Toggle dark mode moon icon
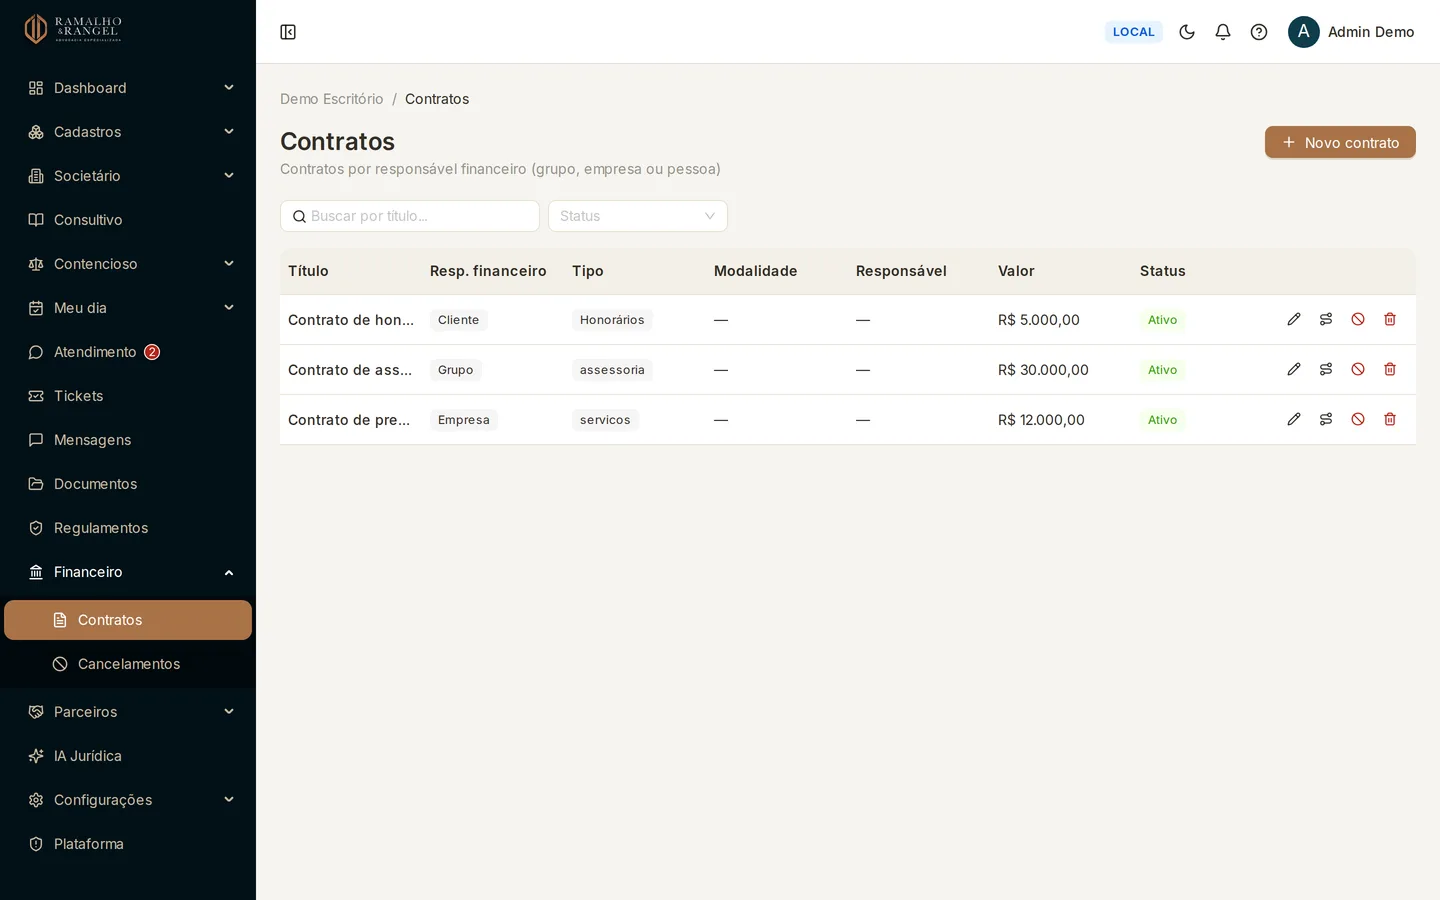Image resolution: width=1440 pixels, height=900 pixels. (1187, 32)
